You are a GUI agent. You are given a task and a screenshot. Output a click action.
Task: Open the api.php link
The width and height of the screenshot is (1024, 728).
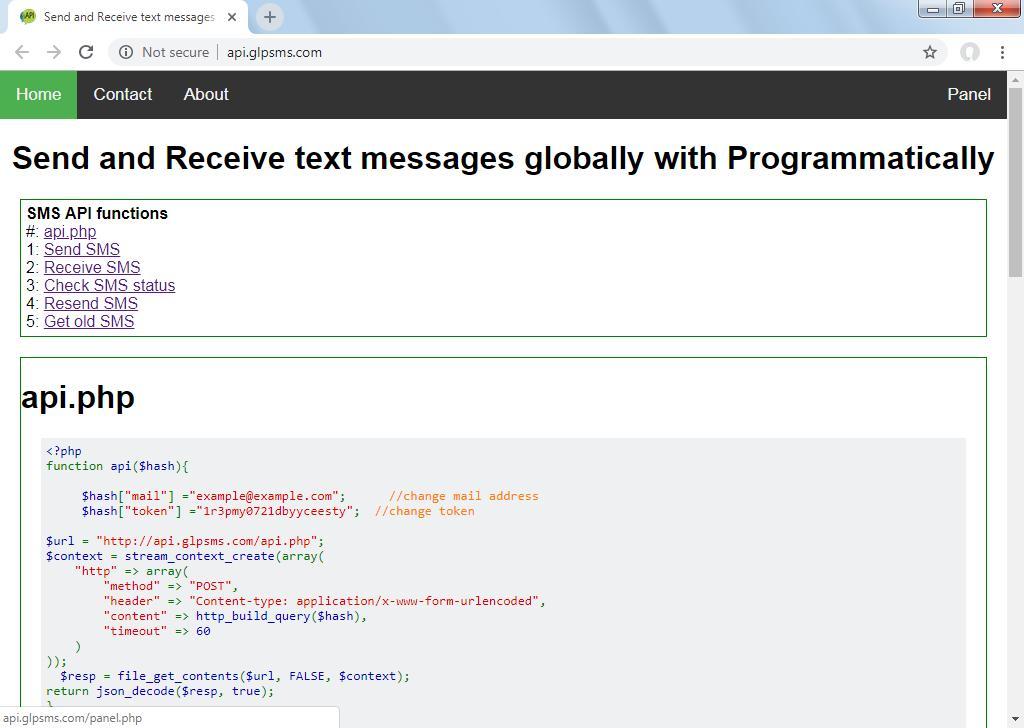70,231
